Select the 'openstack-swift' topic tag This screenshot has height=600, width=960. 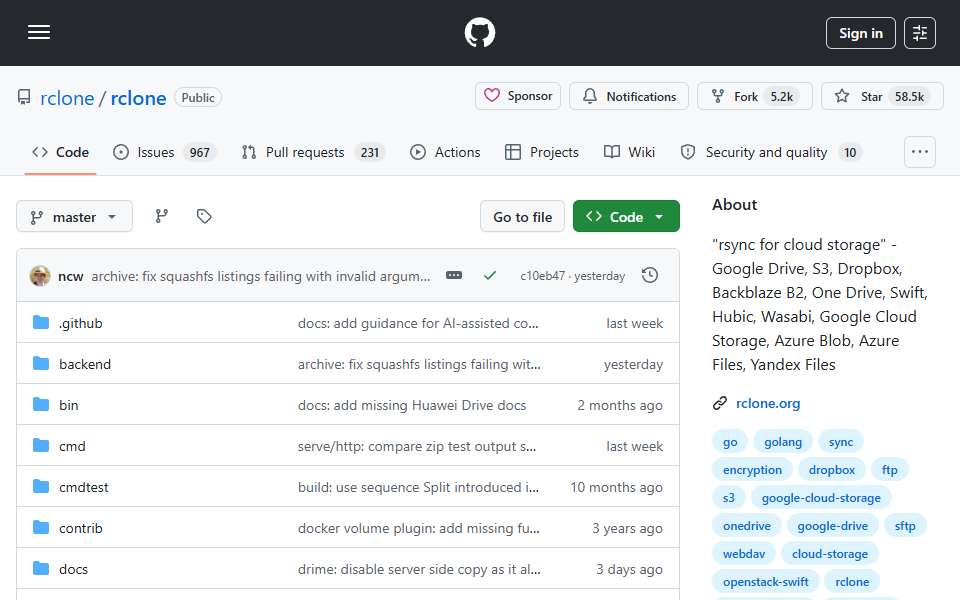pos(765,582)
